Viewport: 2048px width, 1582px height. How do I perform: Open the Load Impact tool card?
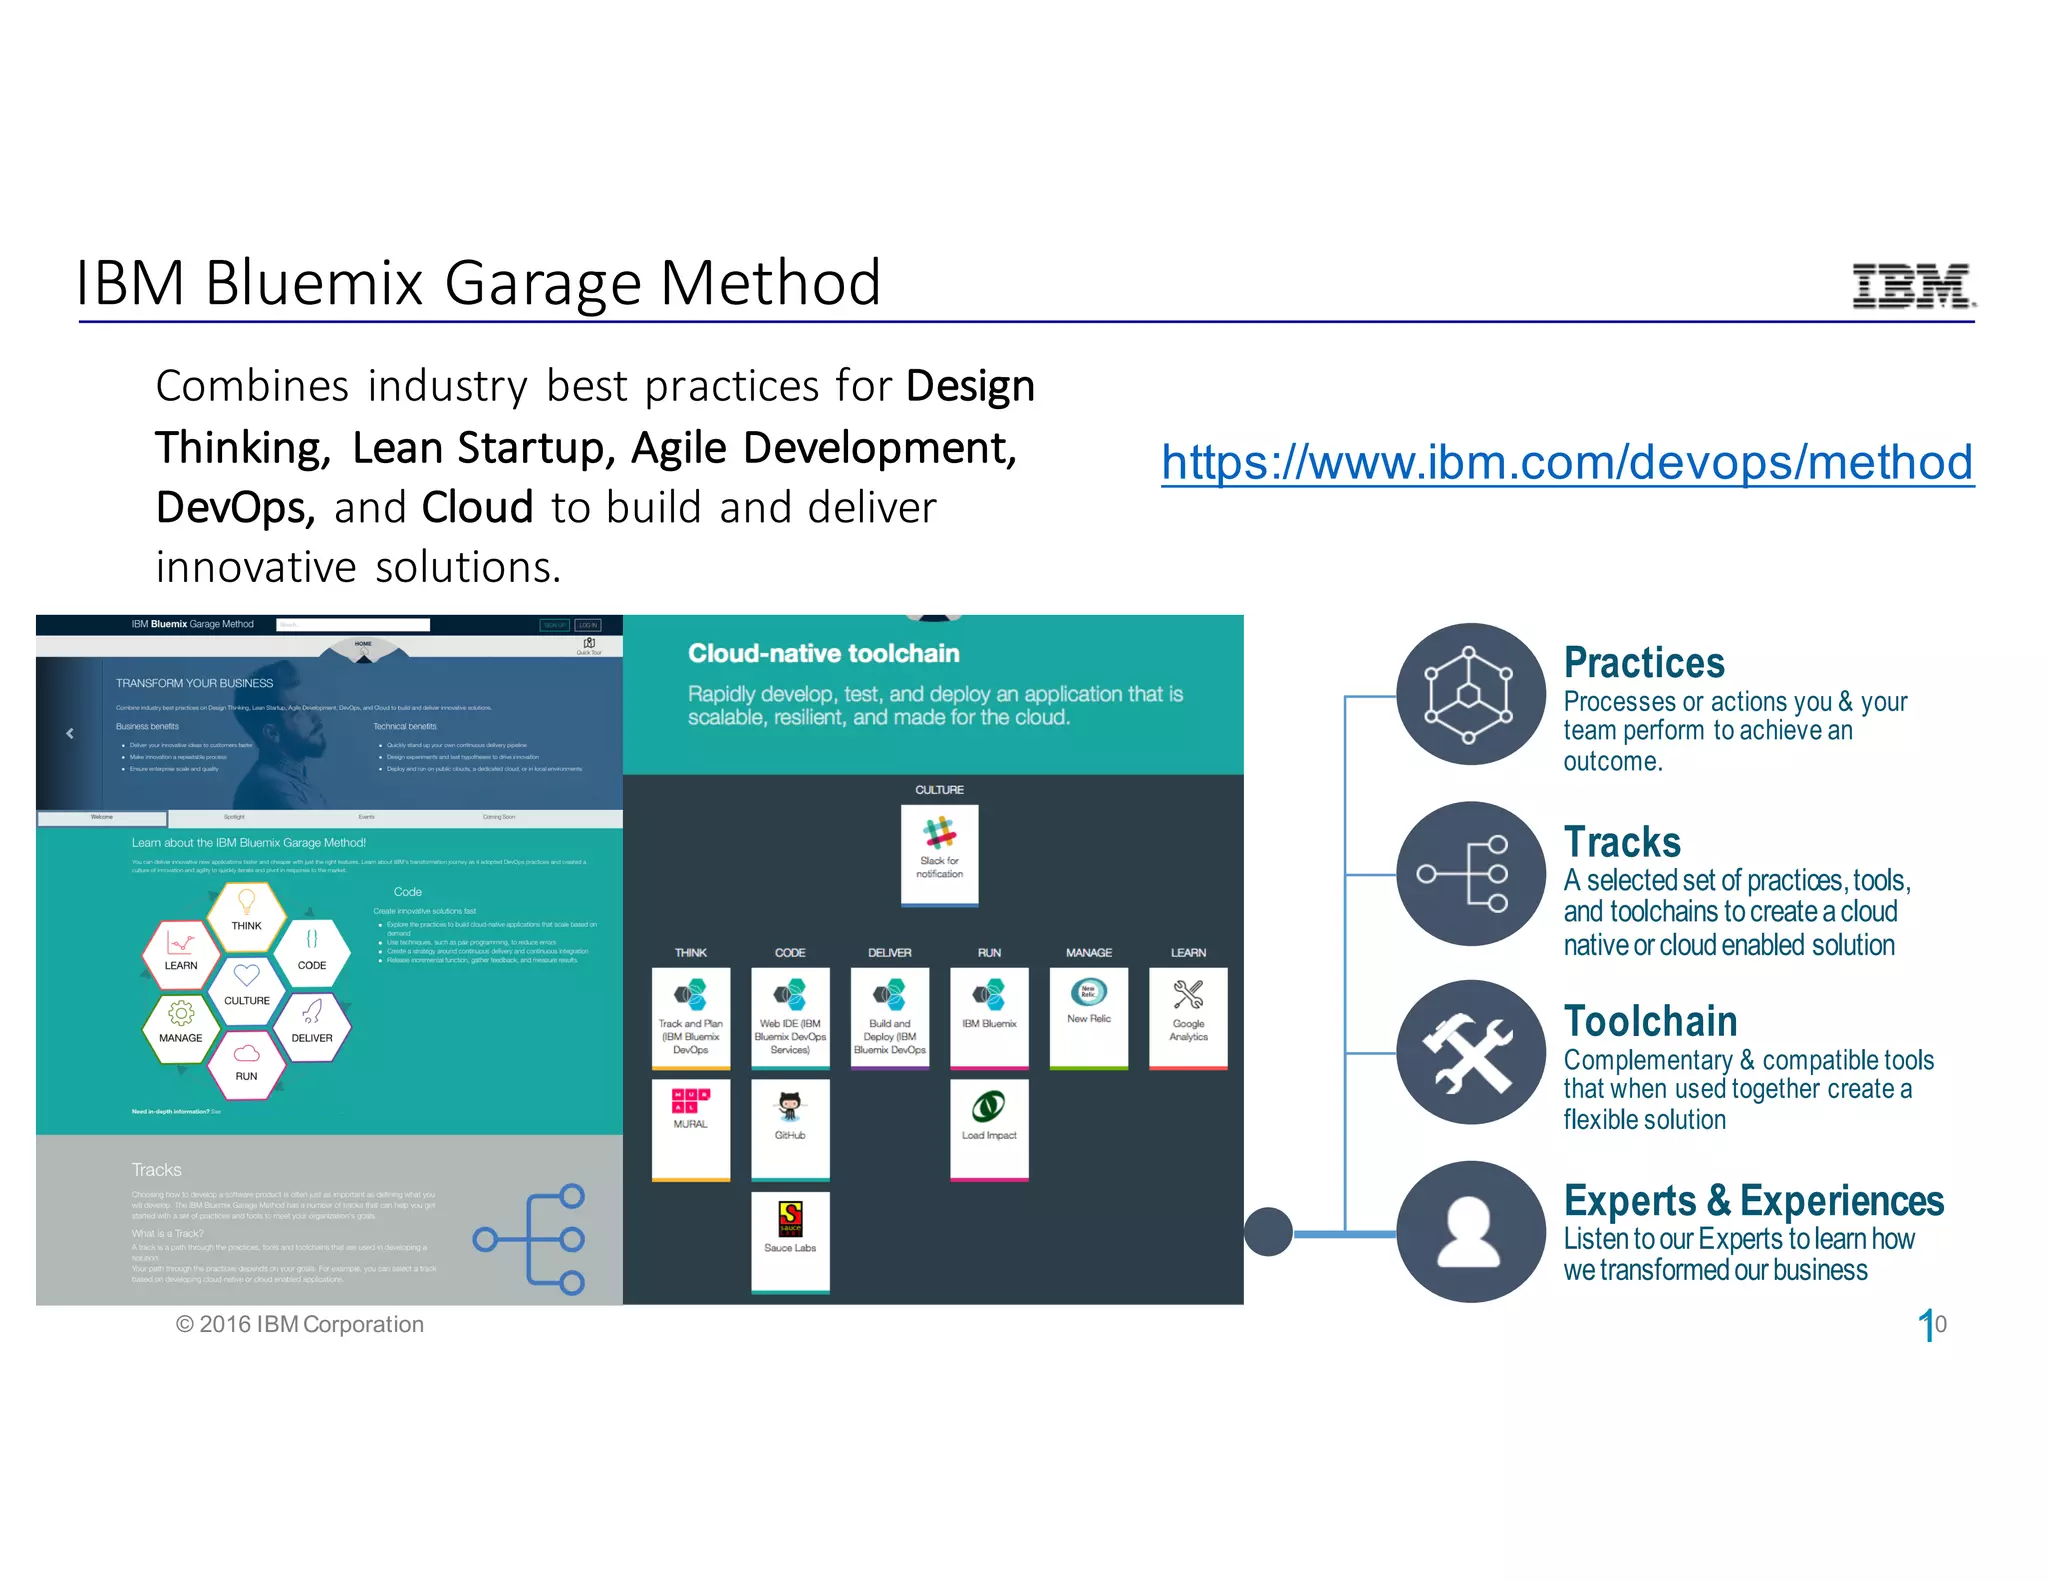tap(989, 1128)
